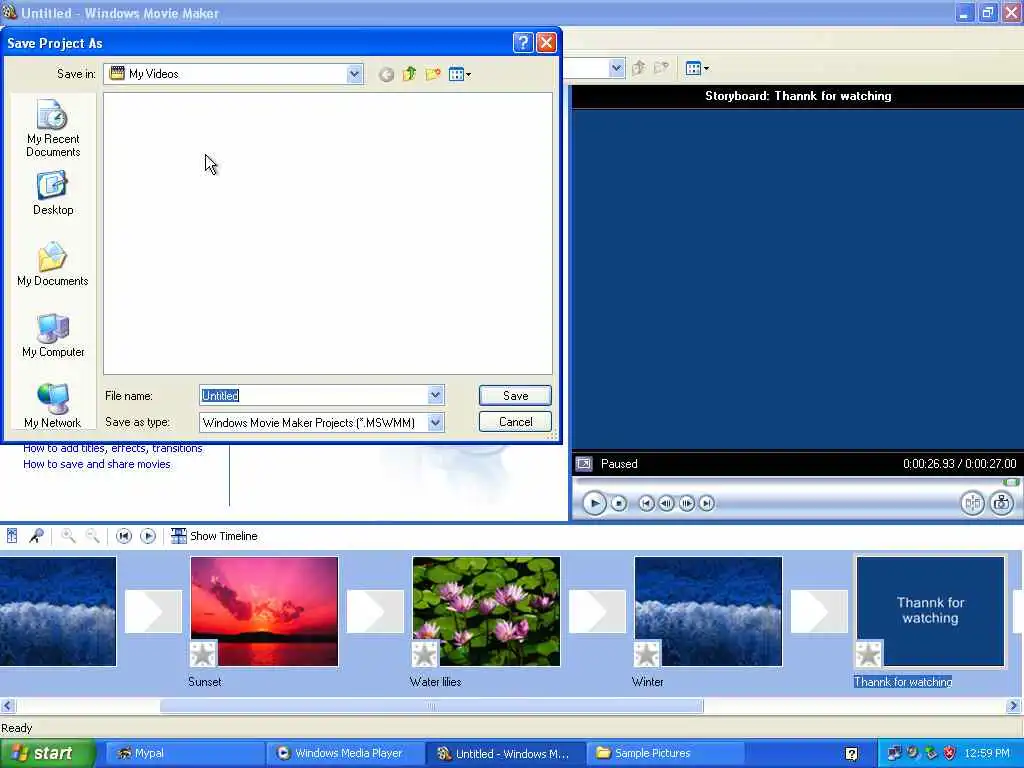
Task: Click the video effect star on Sunset
Action: click(x=203, y=654)
